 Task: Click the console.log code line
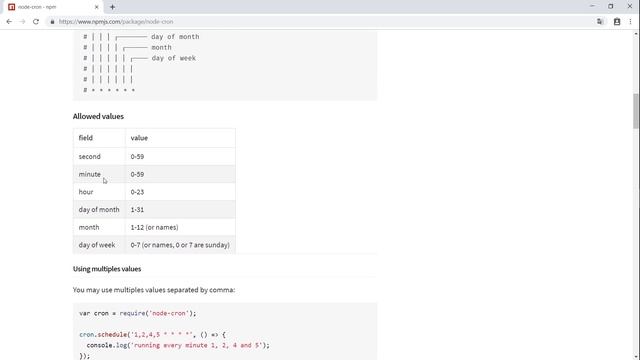[x=178, y=345]
